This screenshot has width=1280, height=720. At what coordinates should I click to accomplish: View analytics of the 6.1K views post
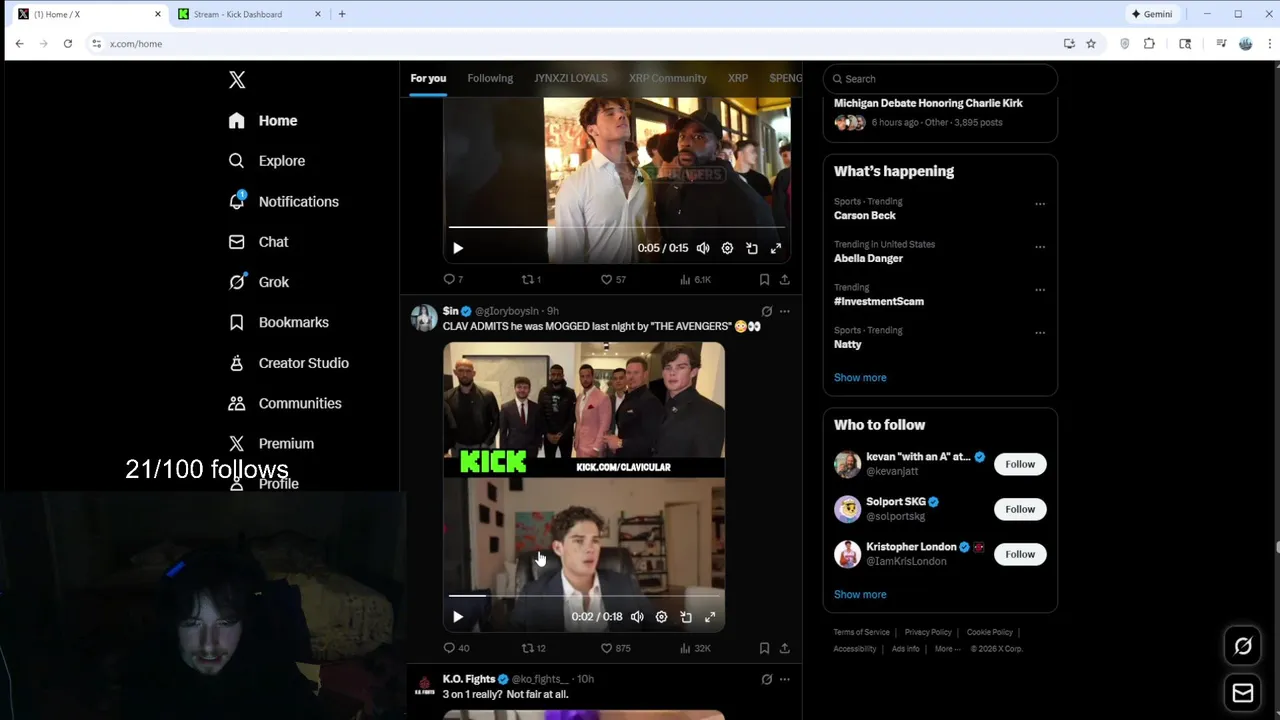pos(695,280)
